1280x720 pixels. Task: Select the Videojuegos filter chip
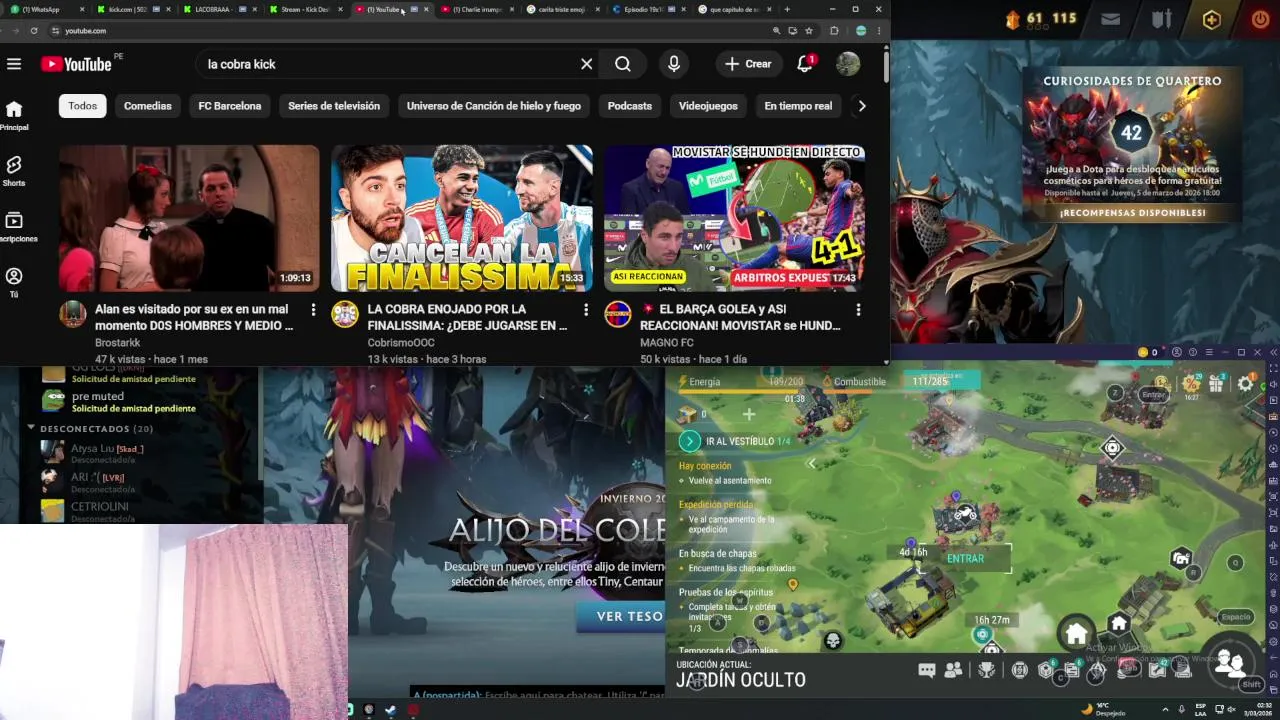(708, 106)
